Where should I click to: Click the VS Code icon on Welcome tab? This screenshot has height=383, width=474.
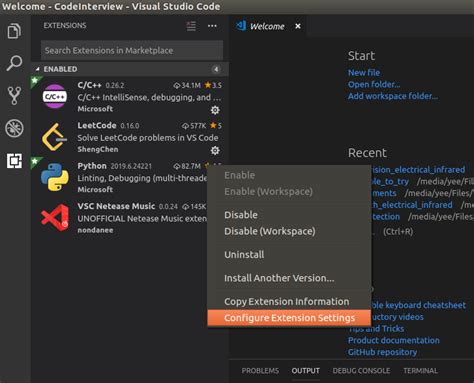pos(241,26)
